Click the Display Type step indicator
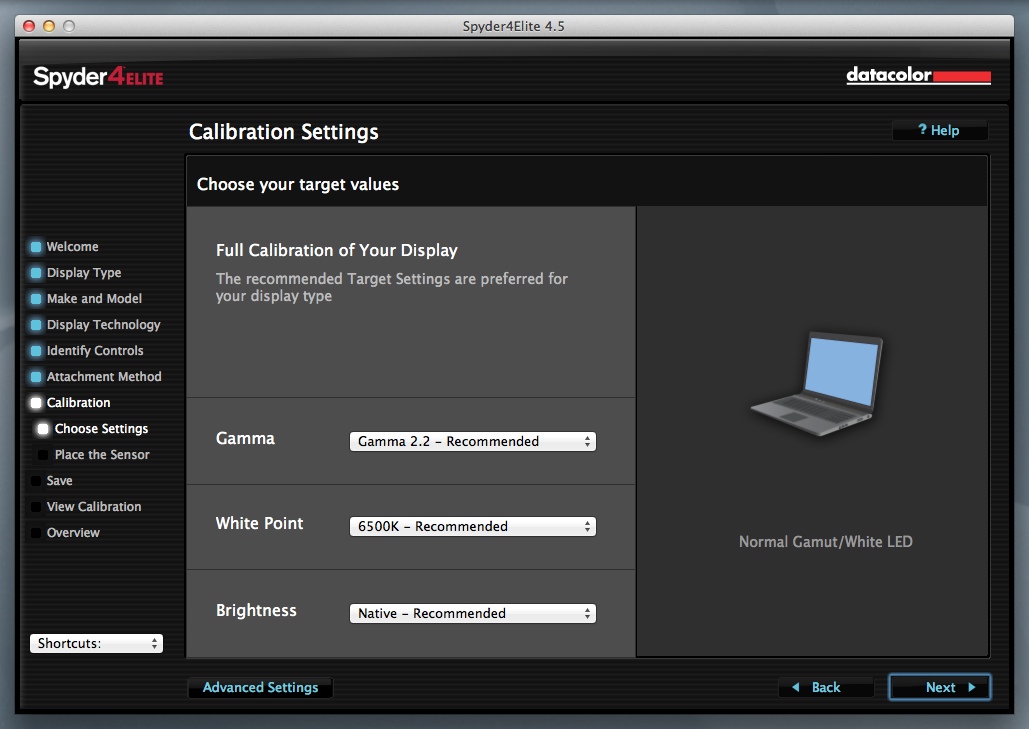The image size is (1029, 729). (x=36, y=273)
